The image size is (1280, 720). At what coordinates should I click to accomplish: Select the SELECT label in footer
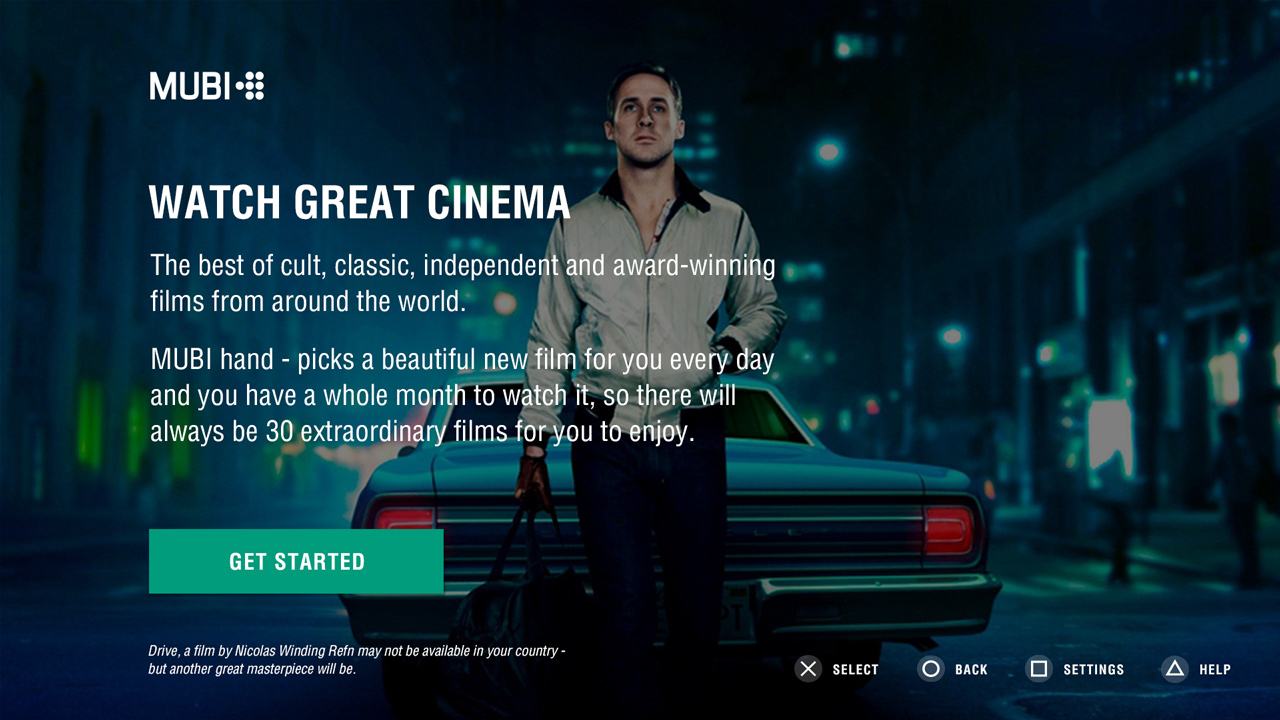point(855,670)
